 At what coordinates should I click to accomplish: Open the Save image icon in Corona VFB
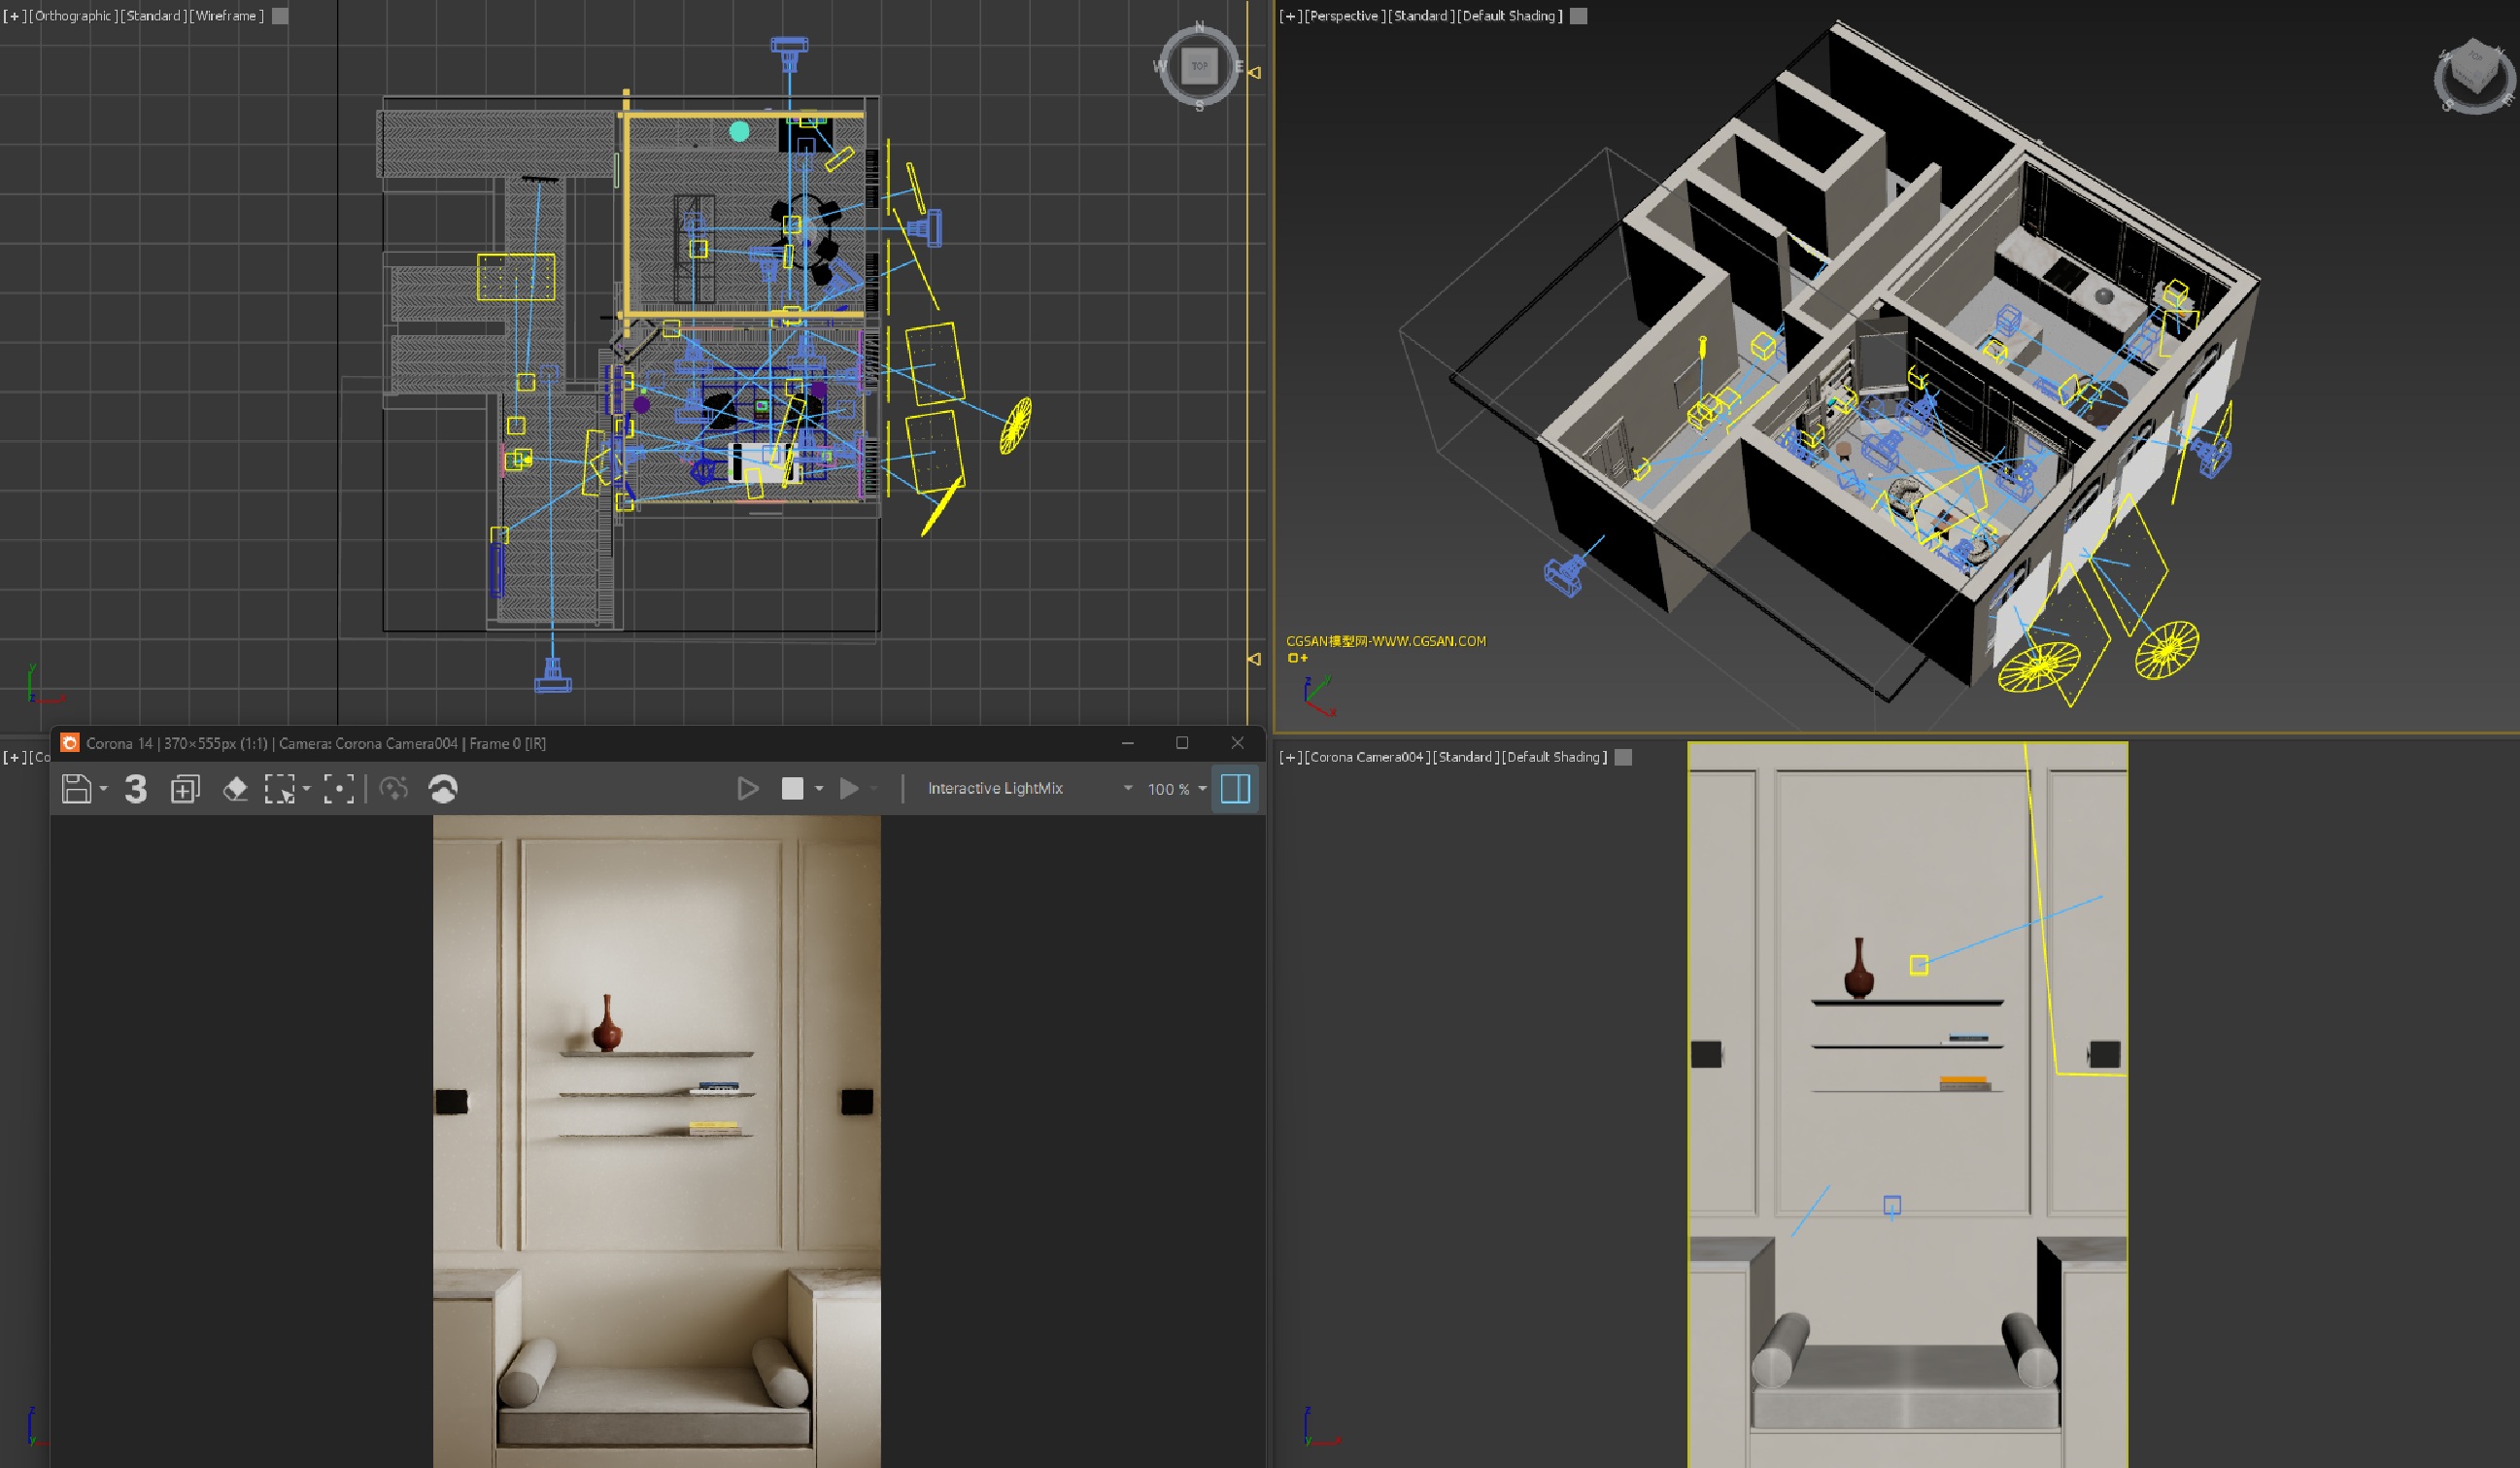pyautogui.click(x=76, y=788)
